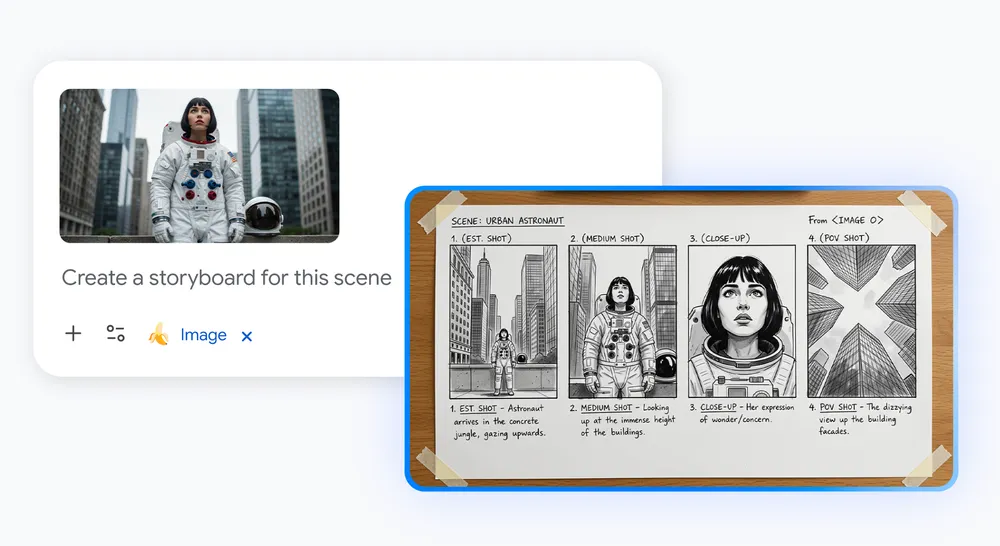Select the EST. SHOT storyboard panel drawing

tap(502, 321)
